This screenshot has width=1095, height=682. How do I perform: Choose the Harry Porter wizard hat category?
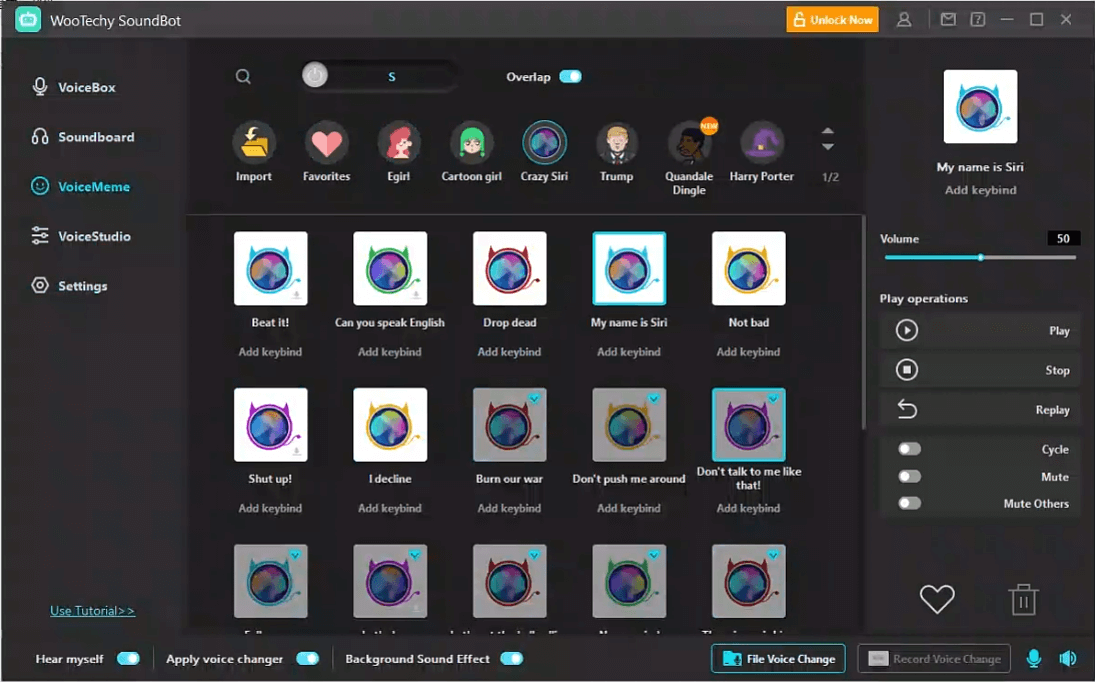pos(761,144)
